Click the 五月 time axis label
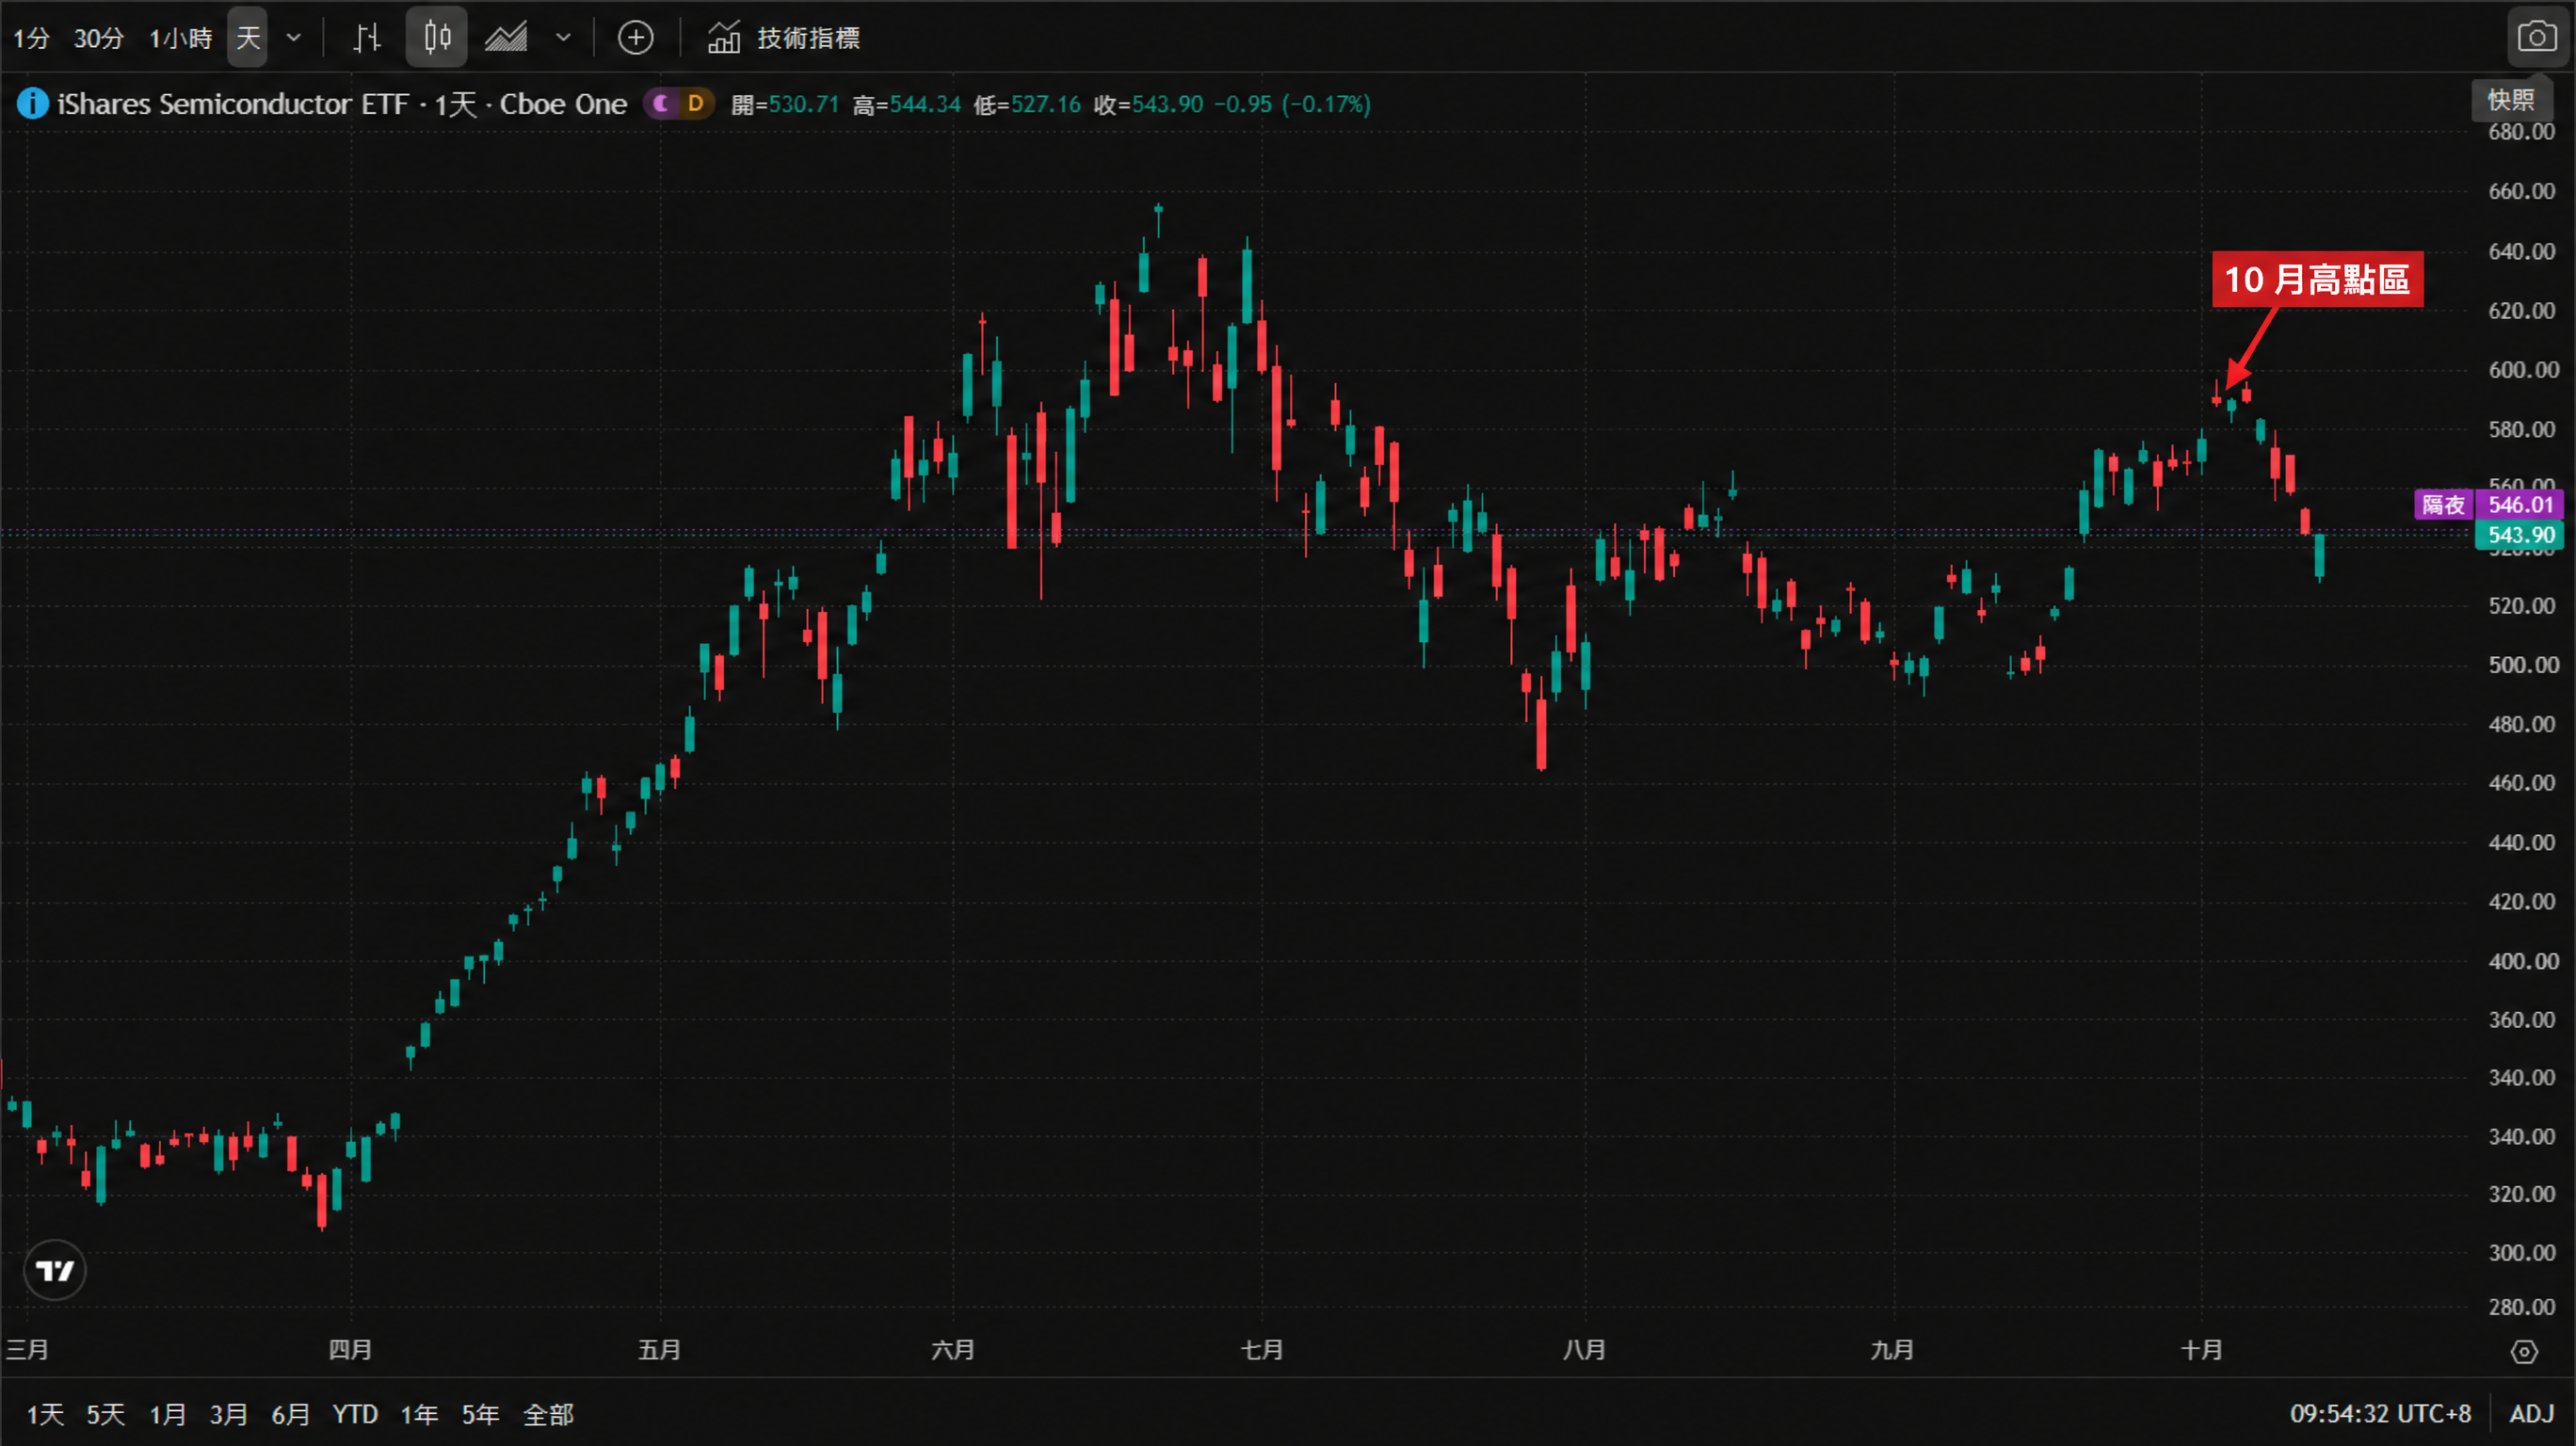 point(659,1350)
